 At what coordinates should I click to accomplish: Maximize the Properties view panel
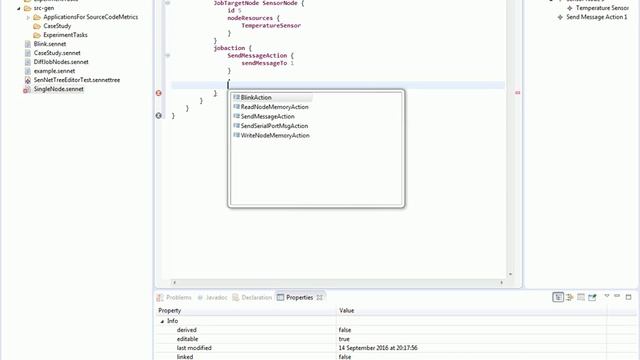click(x=629, y=297)
